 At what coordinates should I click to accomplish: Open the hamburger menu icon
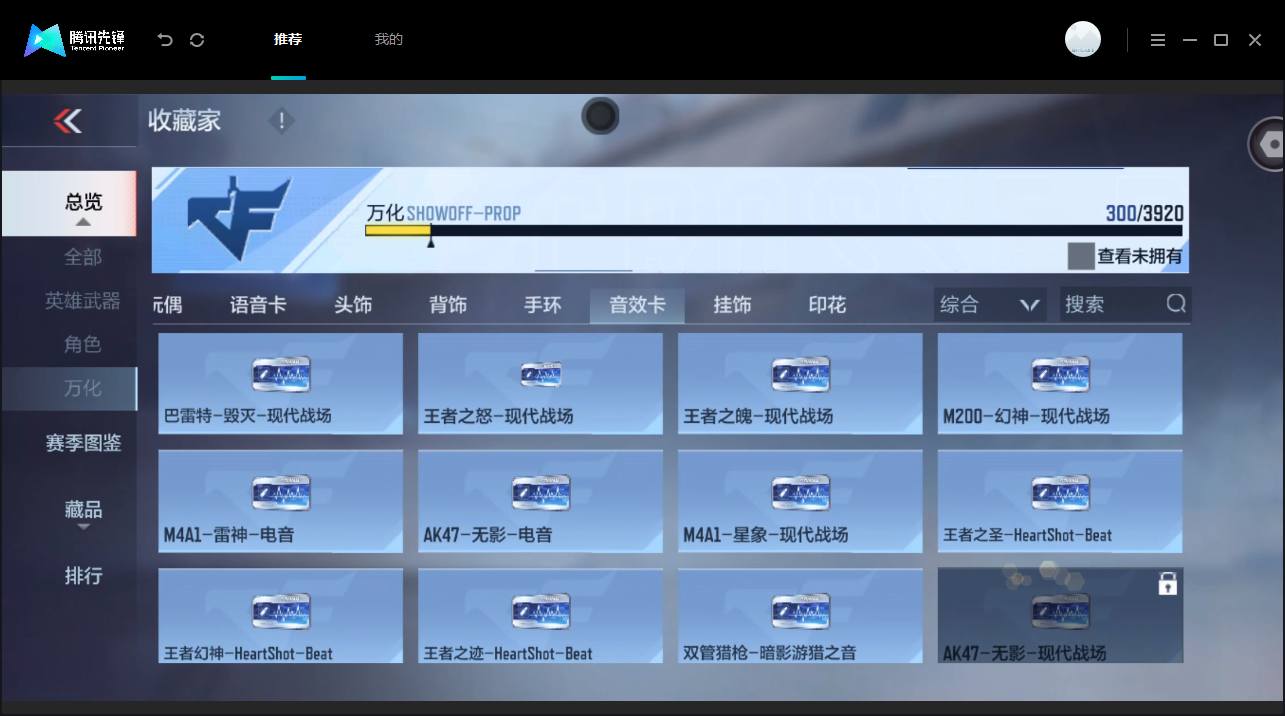pyautogui.click(x=1158, y=40)
